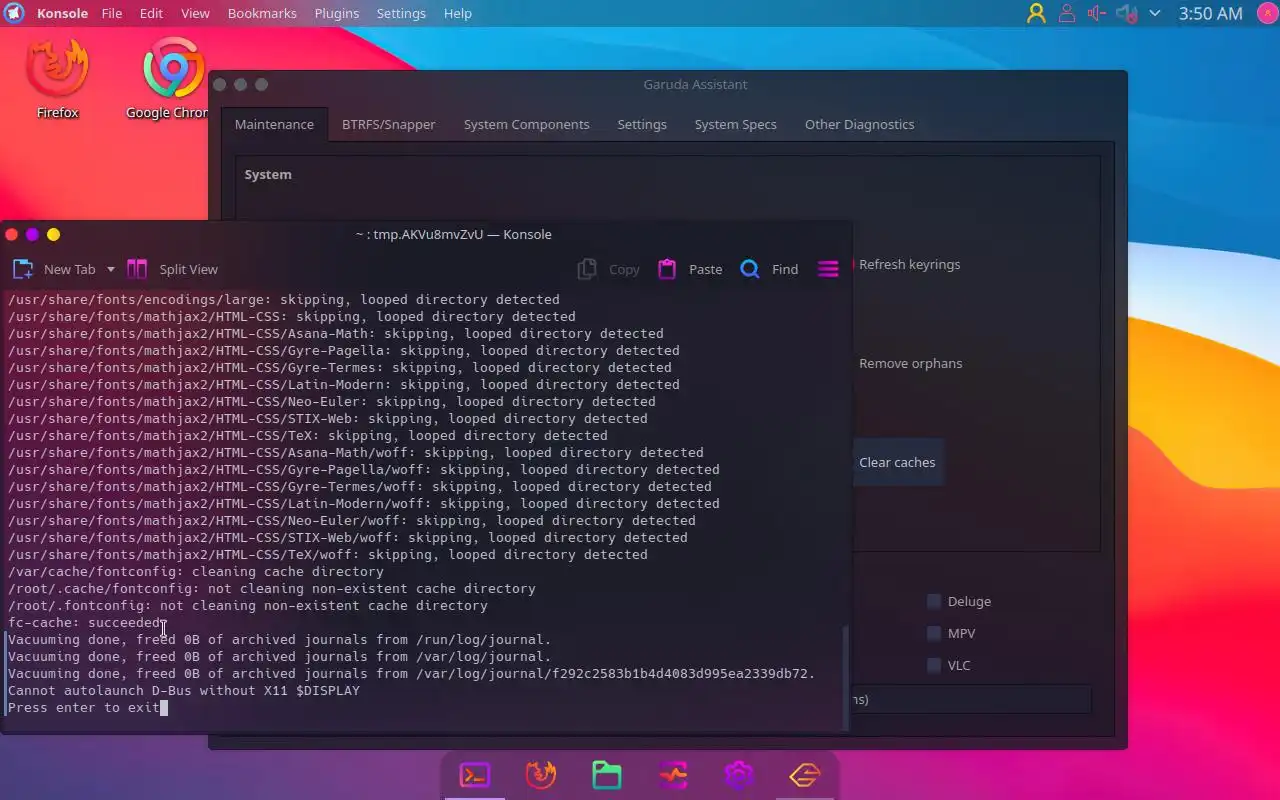
Task: Expand hidden system tray icons arrow
Action: (1155, 13)
